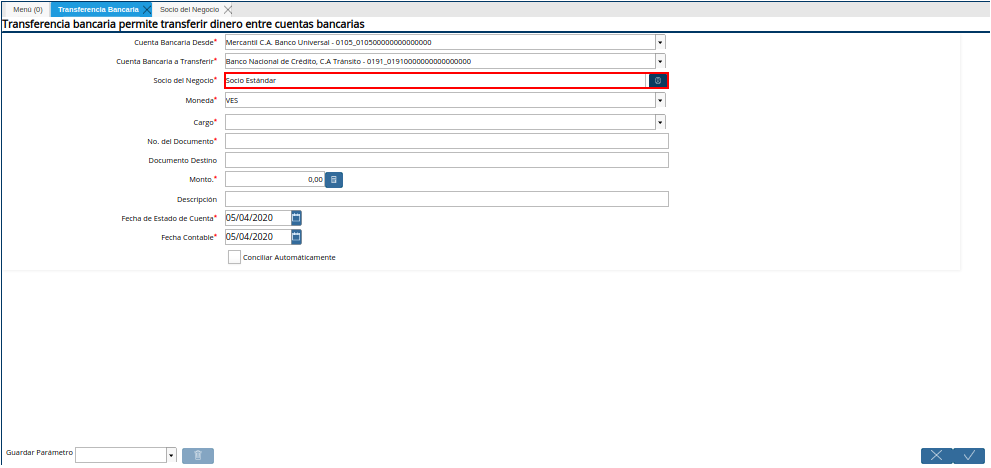The image size is (991, 468).
Task: Click the Mercantil C.A. Banco Universal value
Action: coord(328,42)
